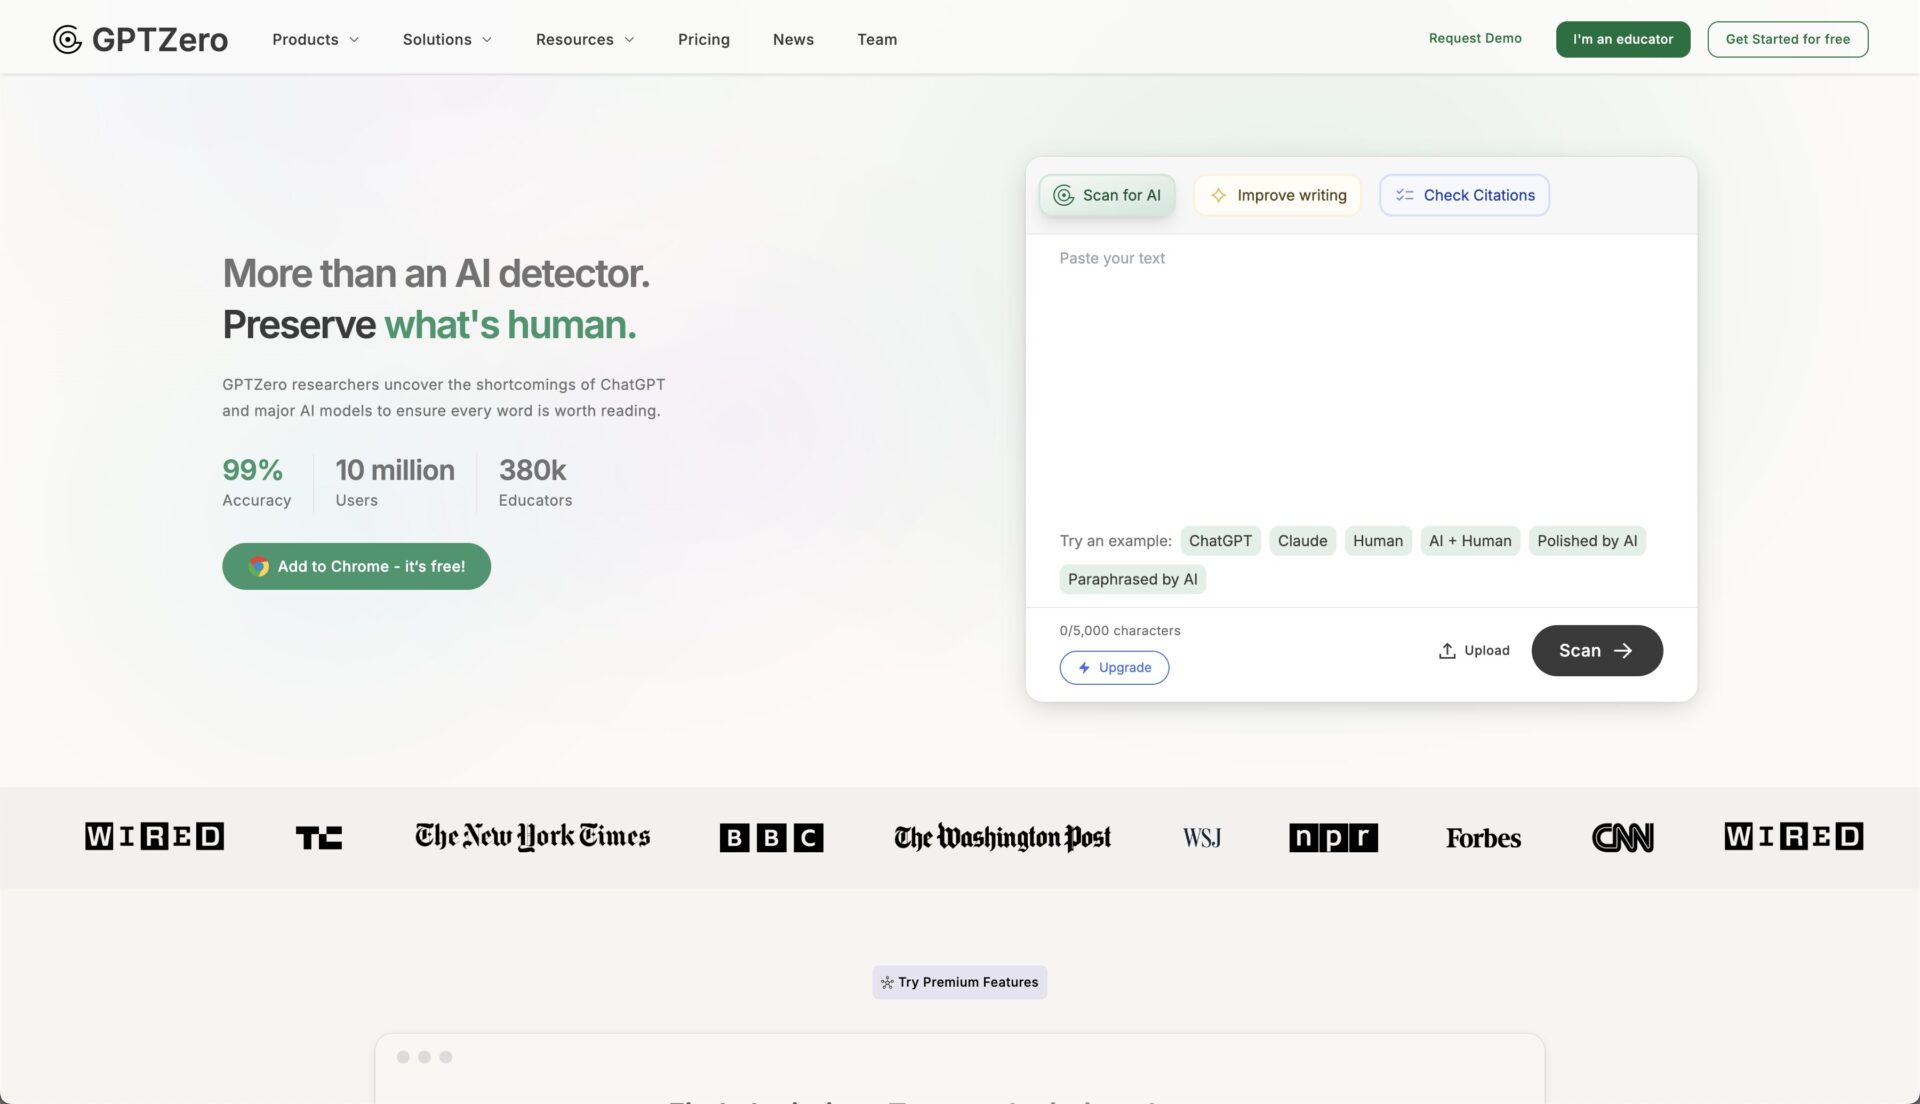
Task: Select the Polished by AI example
Action: click(1586, 541)
